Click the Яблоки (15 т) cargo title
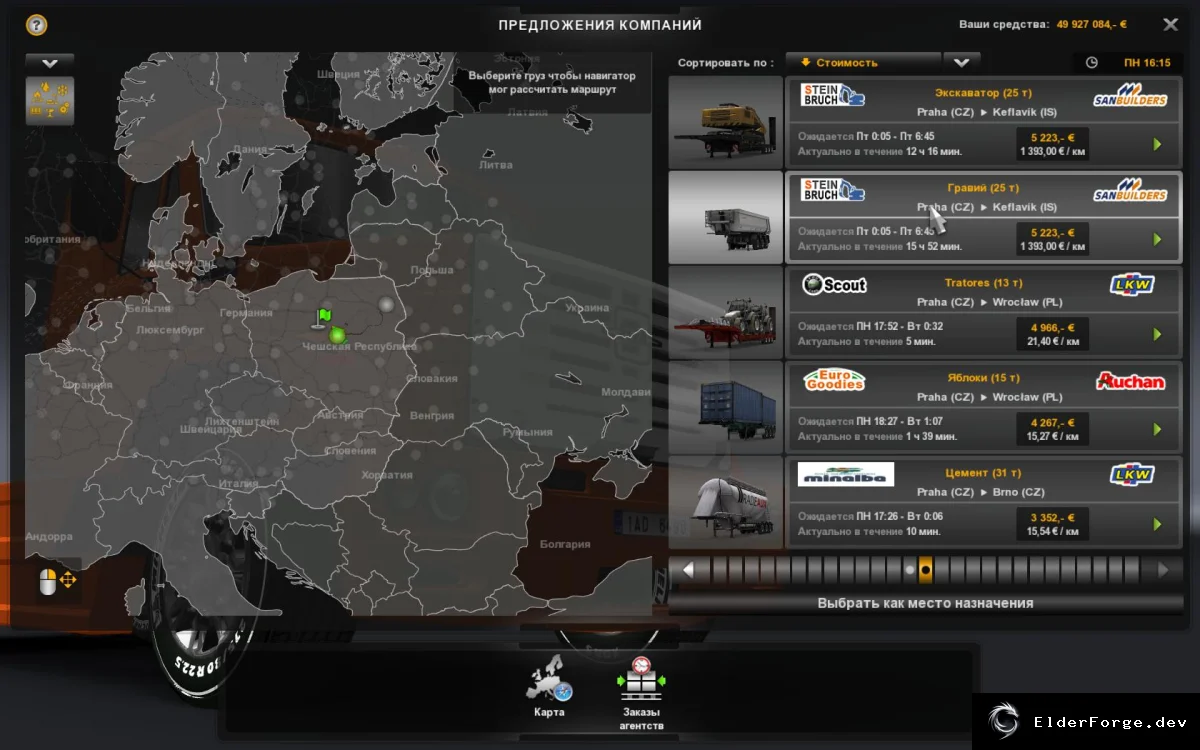 coord(983,378)
